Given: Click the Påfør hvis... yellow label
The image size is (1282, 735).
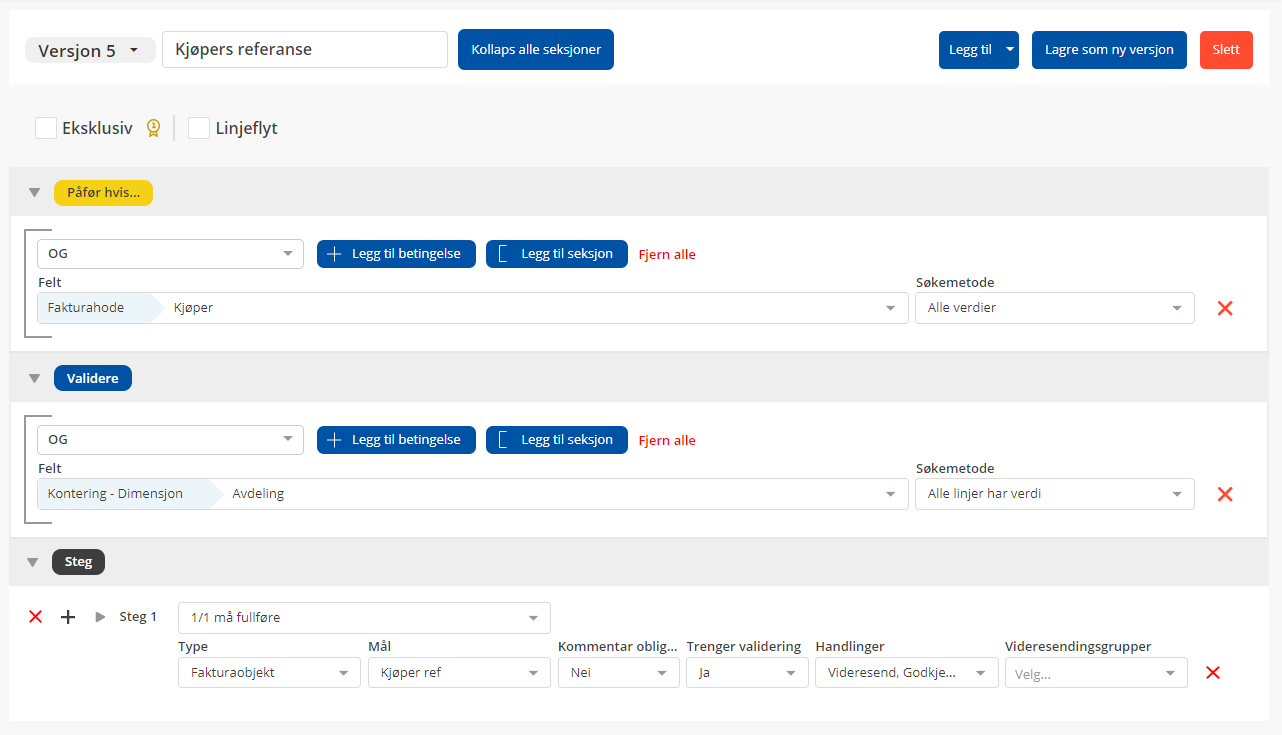Looking at the screenshot, I should [x=103, y=193].
